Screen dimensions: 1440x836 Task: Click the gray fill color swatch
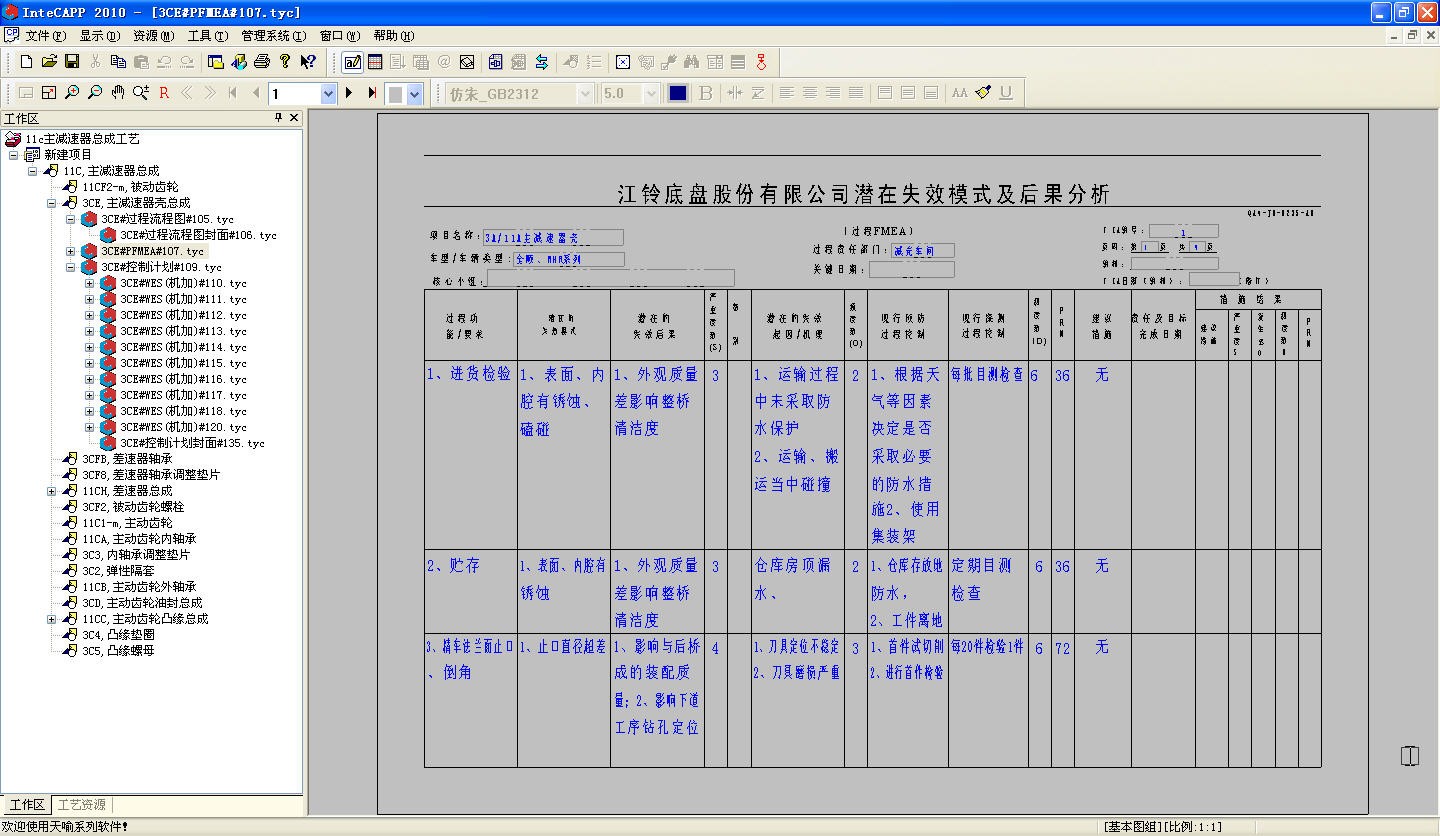pyautogui.click(x=396, y=93)
